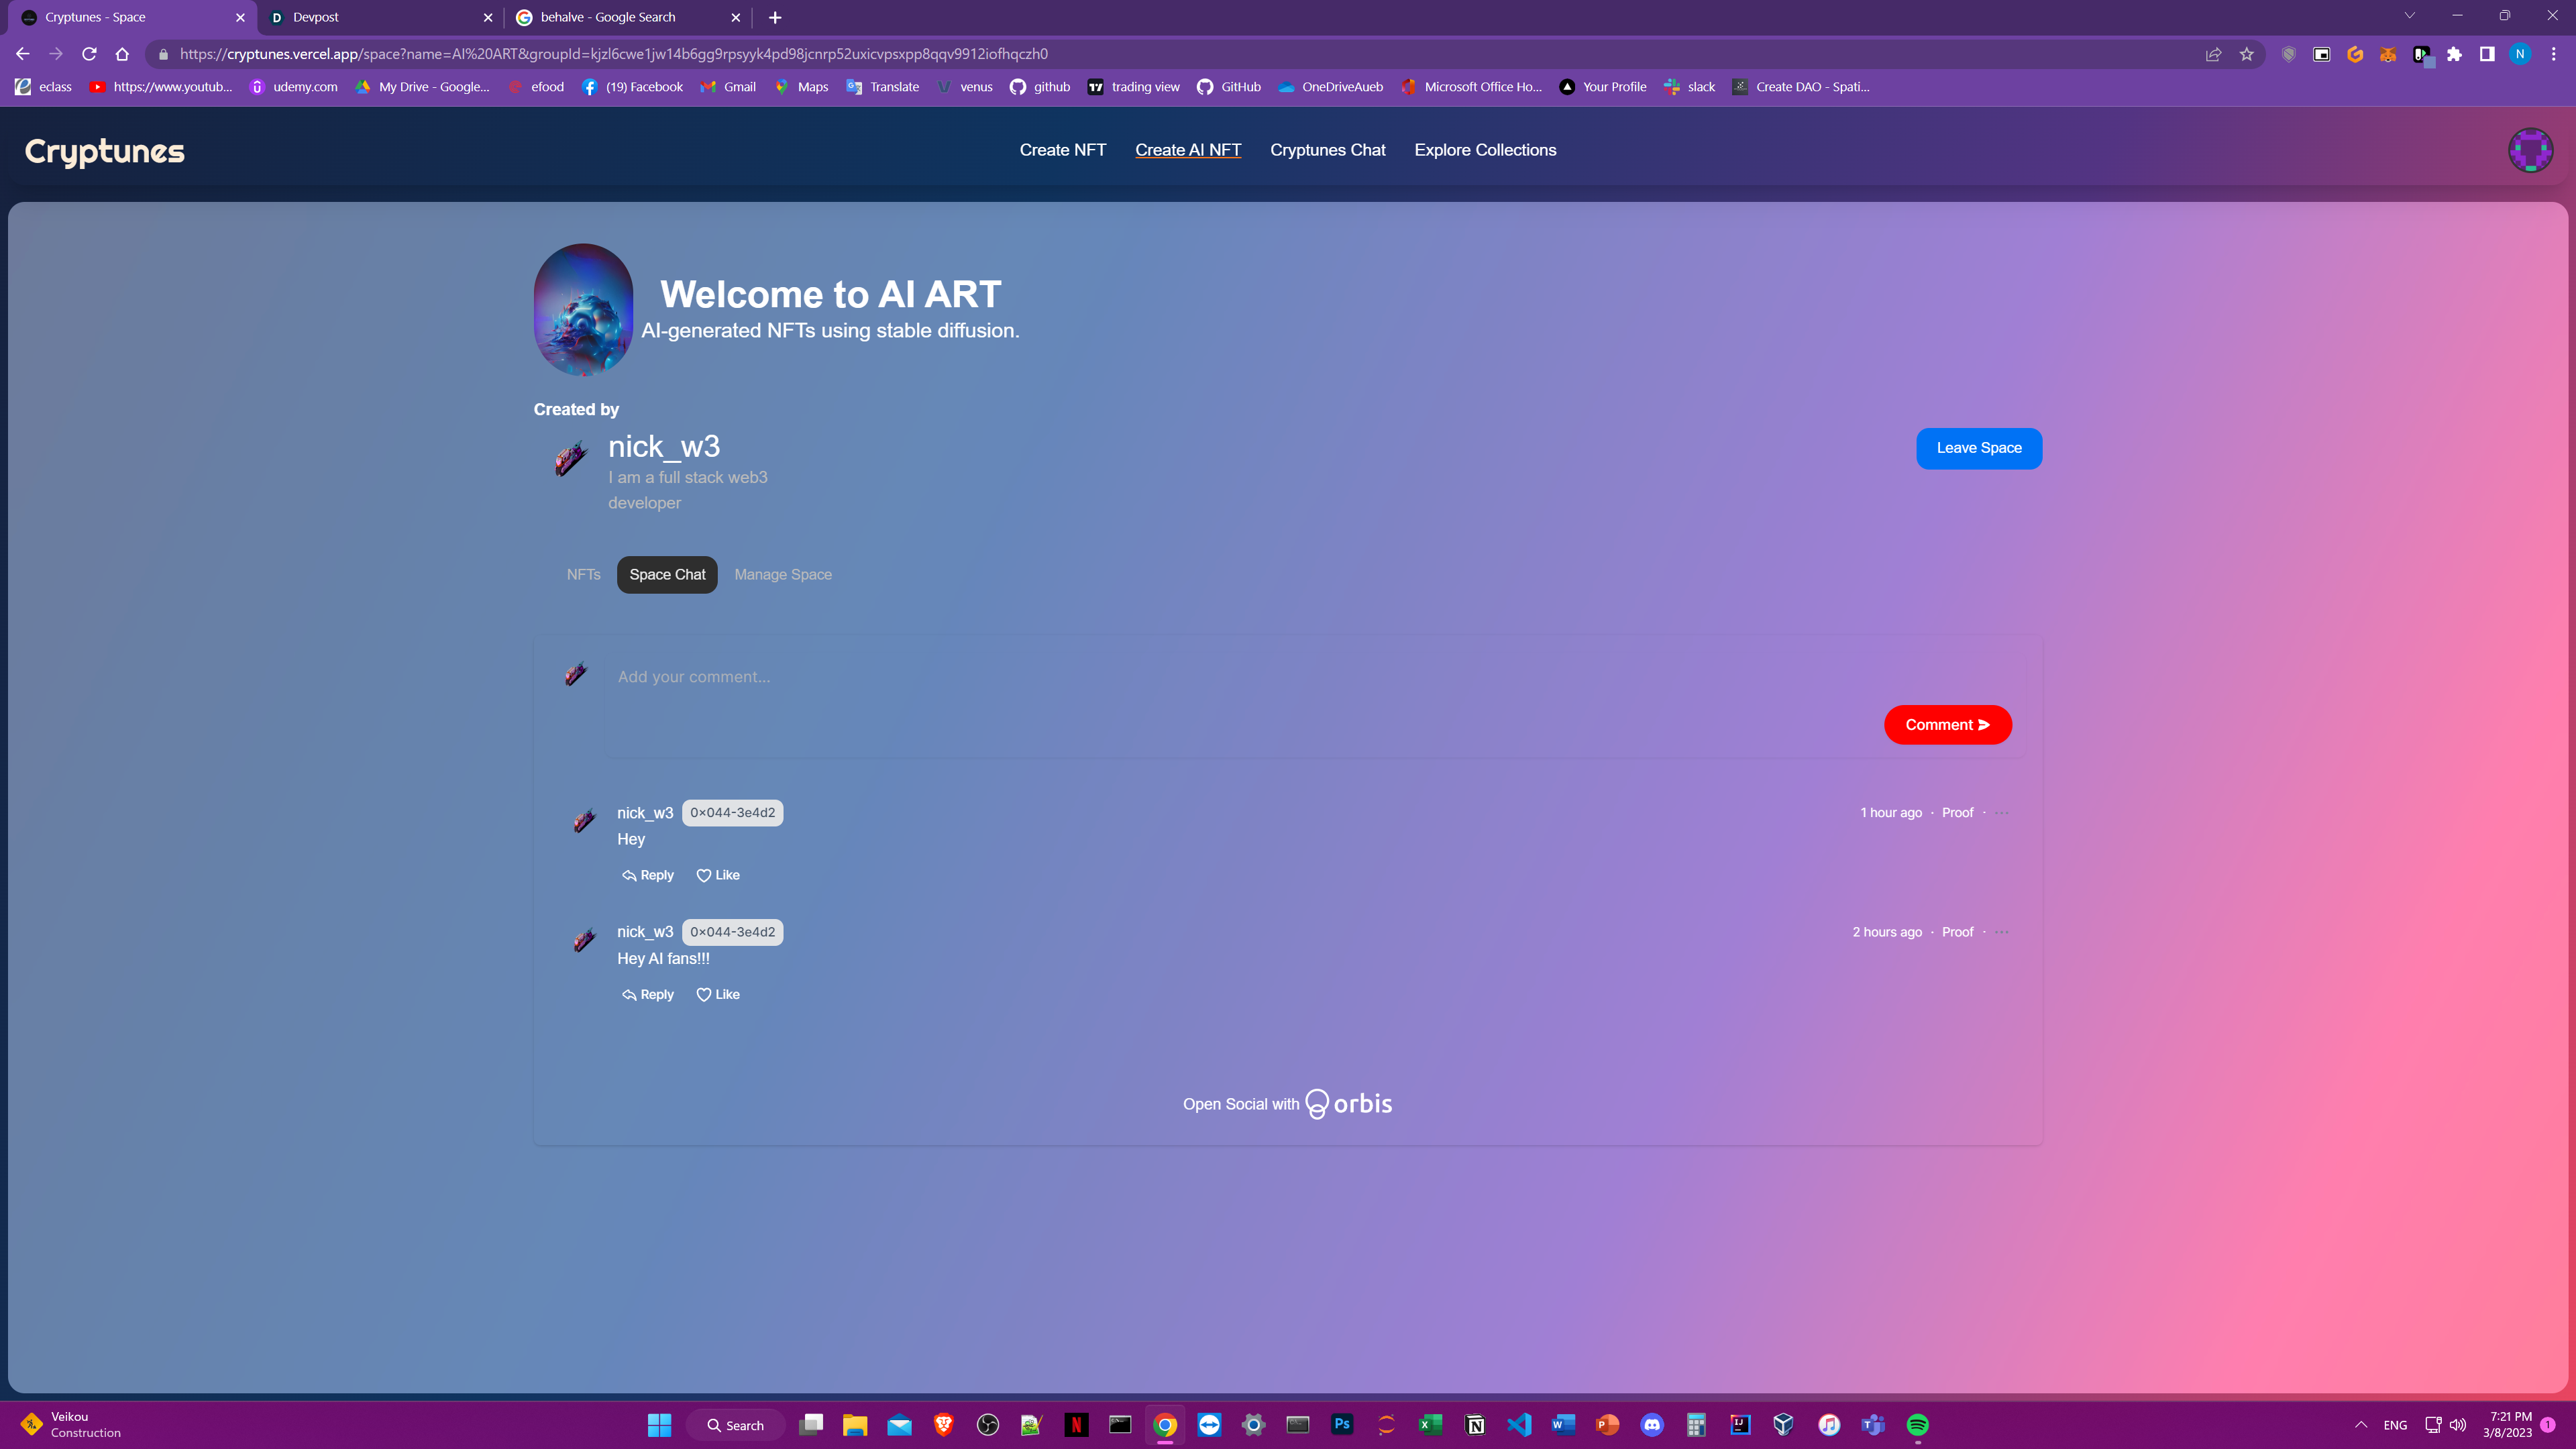2576x1449 pixels.
Task: Click the MetaMask fox extension icon
Action: pos(2388,54)
